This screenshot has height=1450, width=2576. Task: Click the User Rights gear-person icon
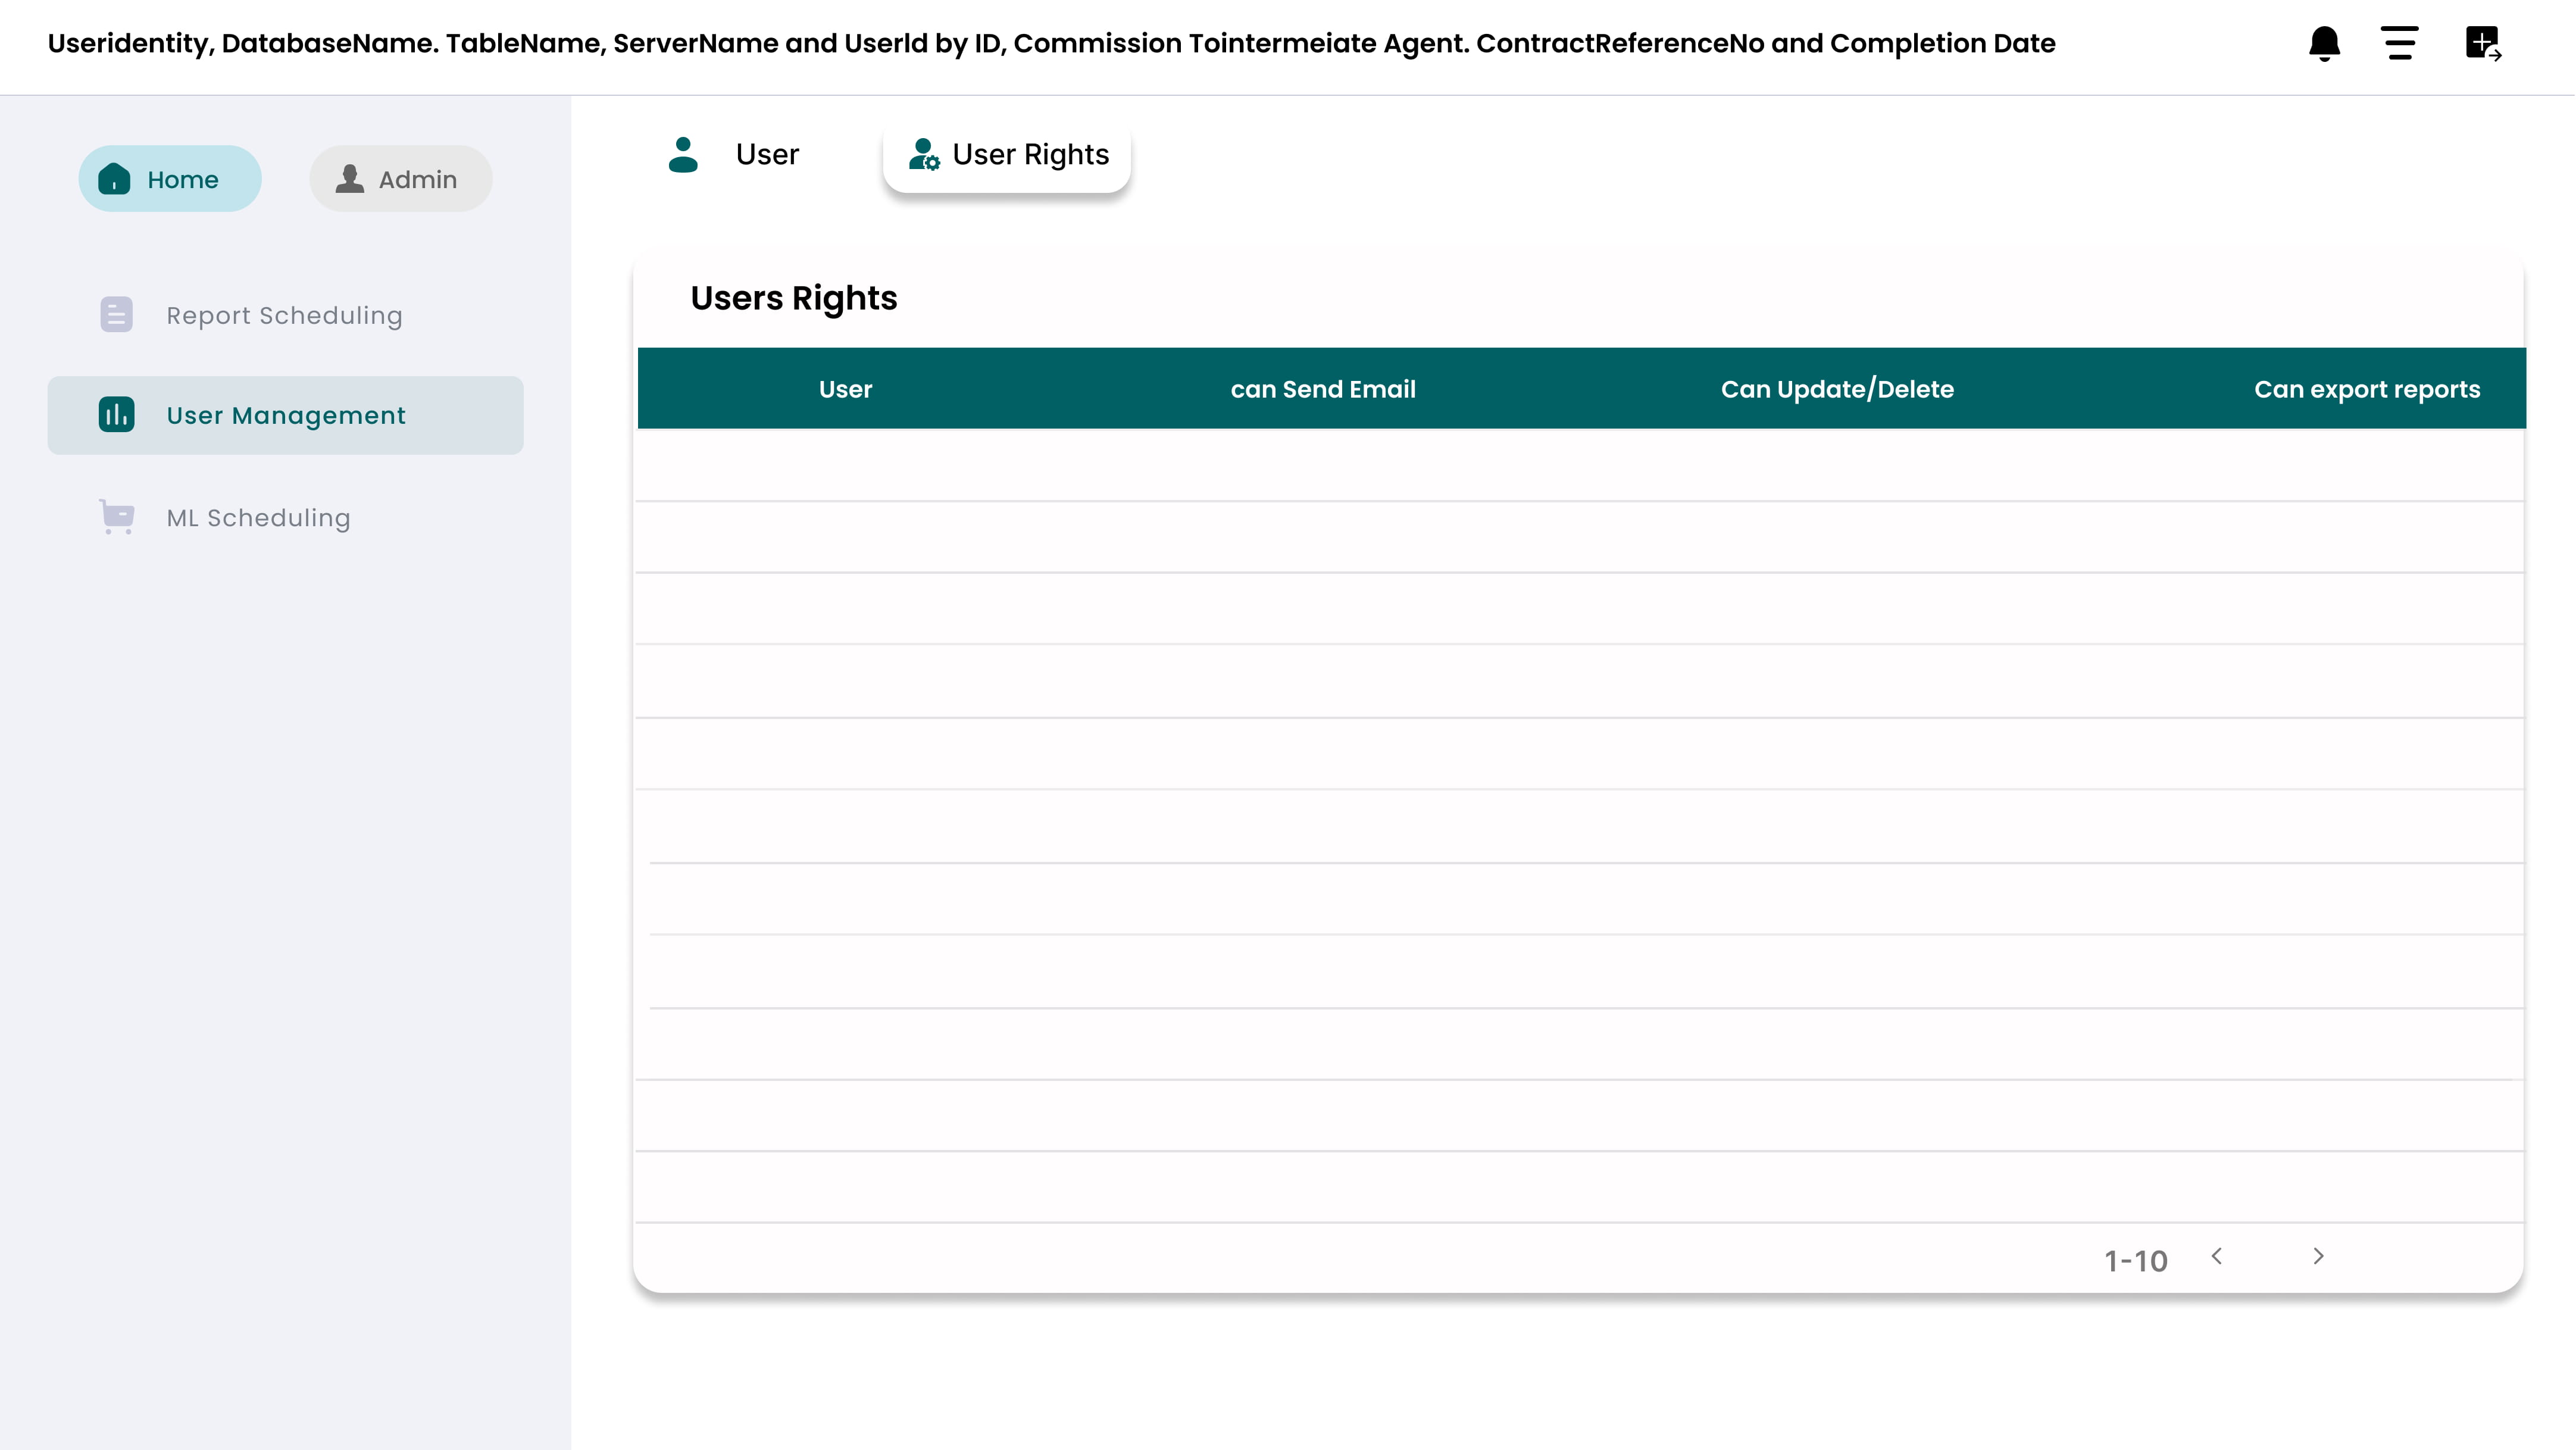point(923,155)
